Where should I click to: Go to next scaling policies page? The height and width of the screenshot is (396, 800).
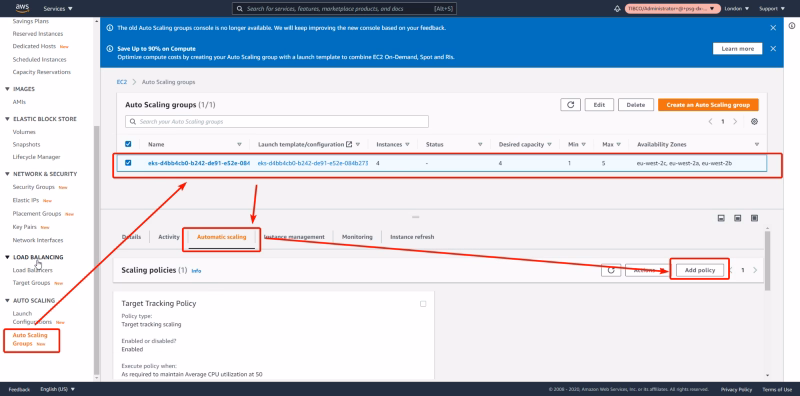(x=755, y=270)
